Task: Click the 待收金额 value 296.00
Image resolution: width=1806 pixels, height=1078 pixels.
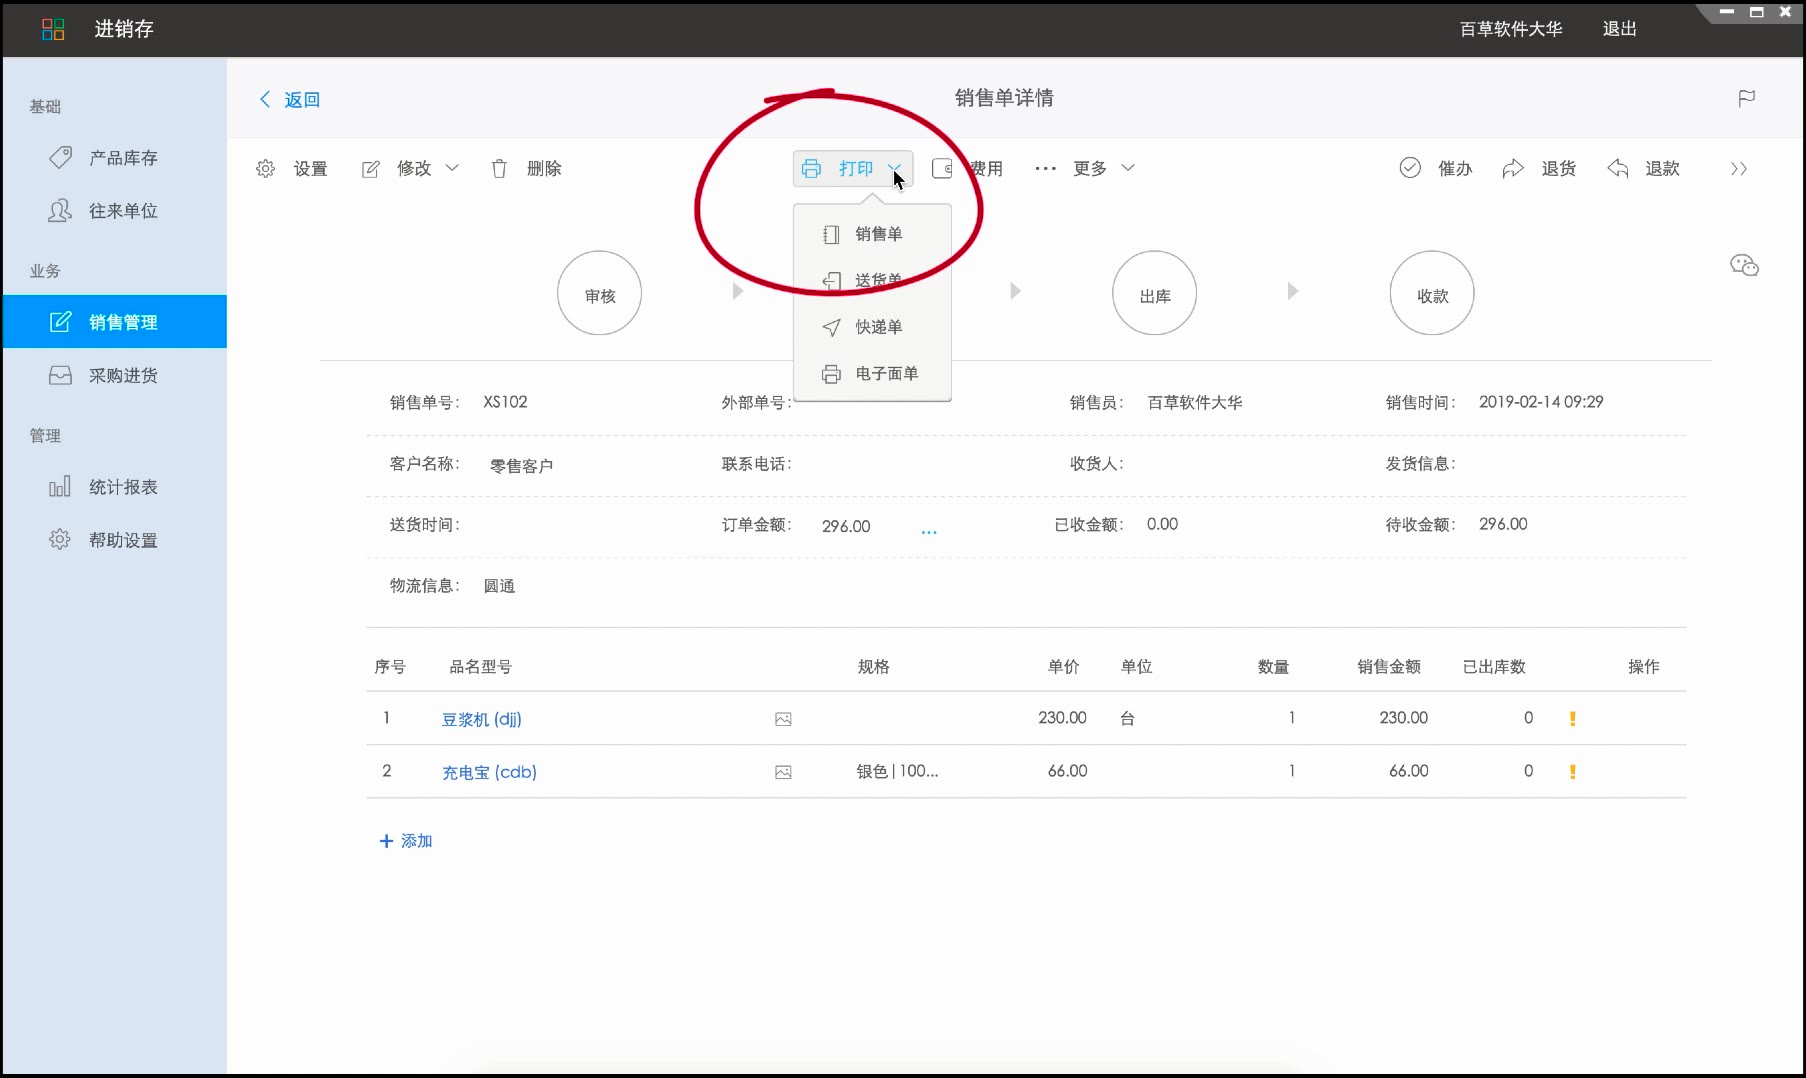Action: [1503, 524]
